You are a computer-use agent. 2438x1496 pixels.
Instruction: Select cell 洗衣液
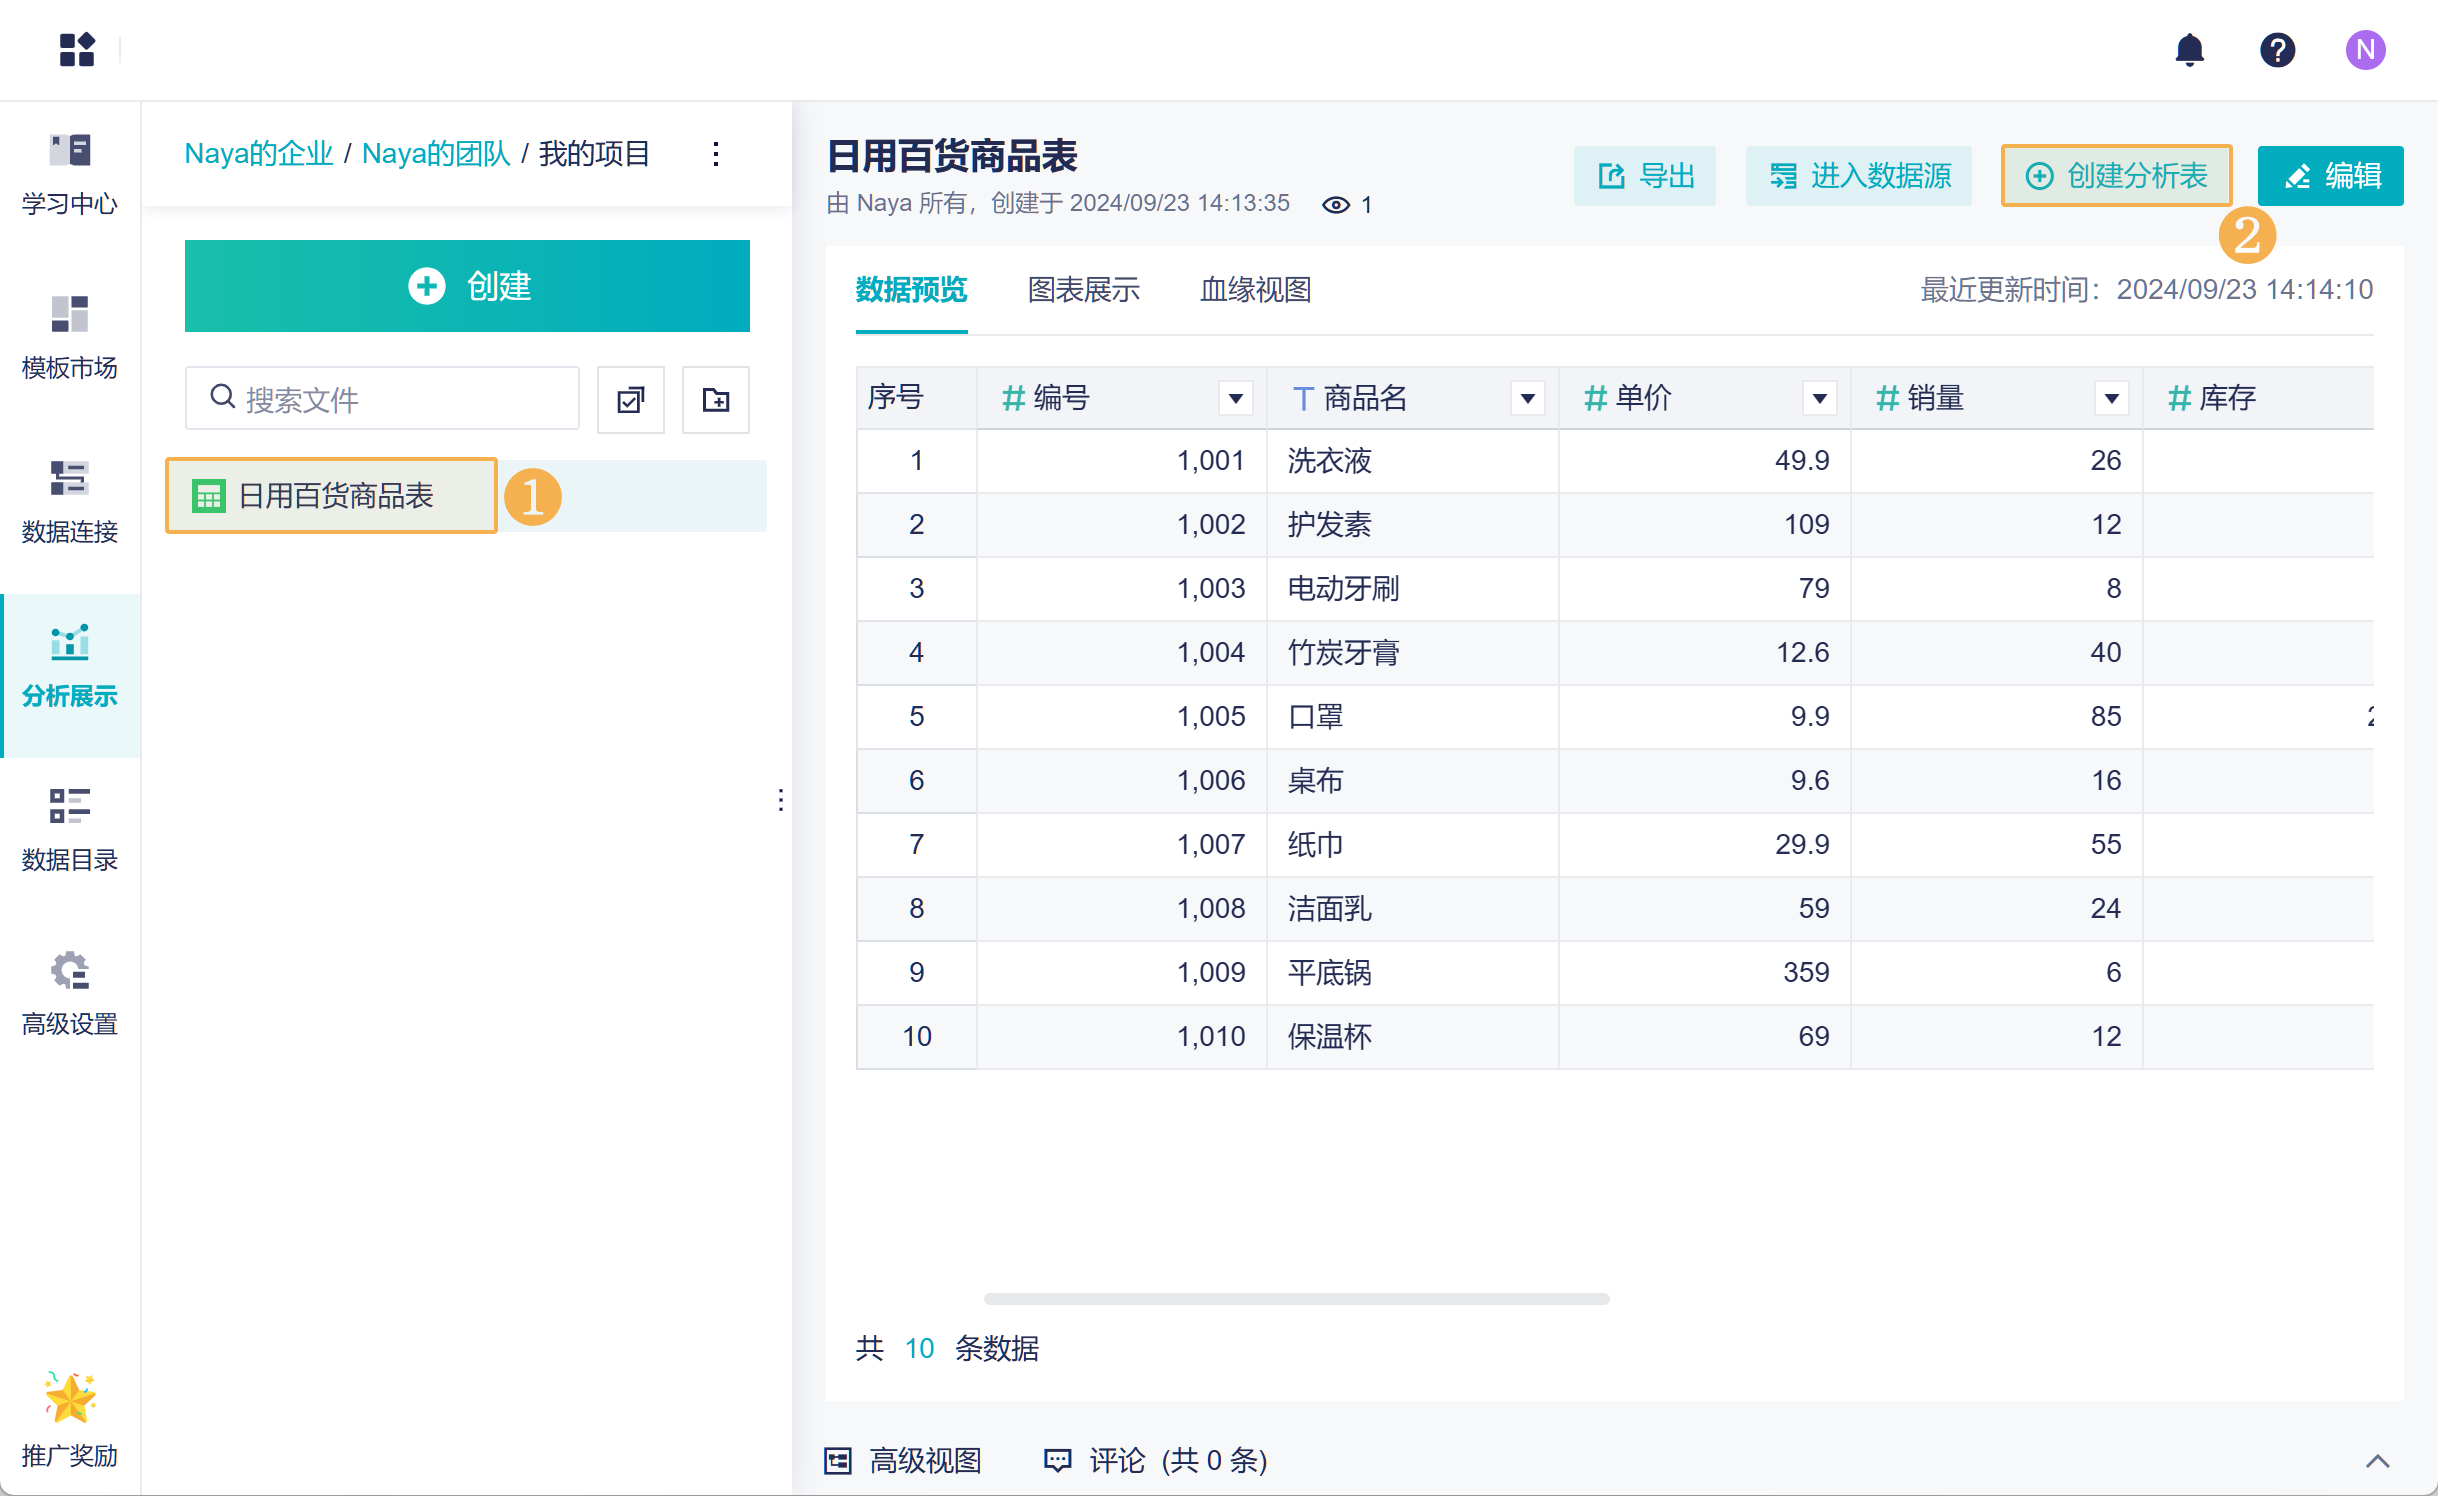click(x=1412, y=461)
